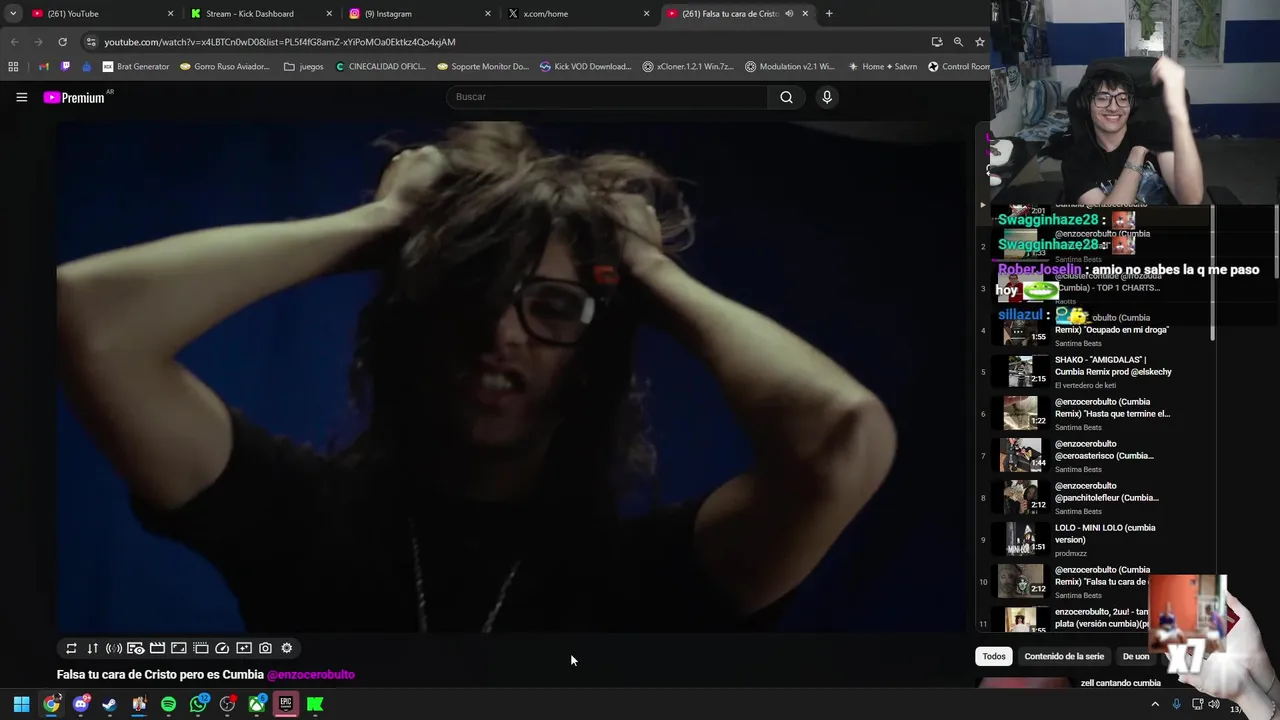This screenshot has width=1280, height=720.
Task: Click the aspect ratio frame icon below video
Action: [179, 648]
